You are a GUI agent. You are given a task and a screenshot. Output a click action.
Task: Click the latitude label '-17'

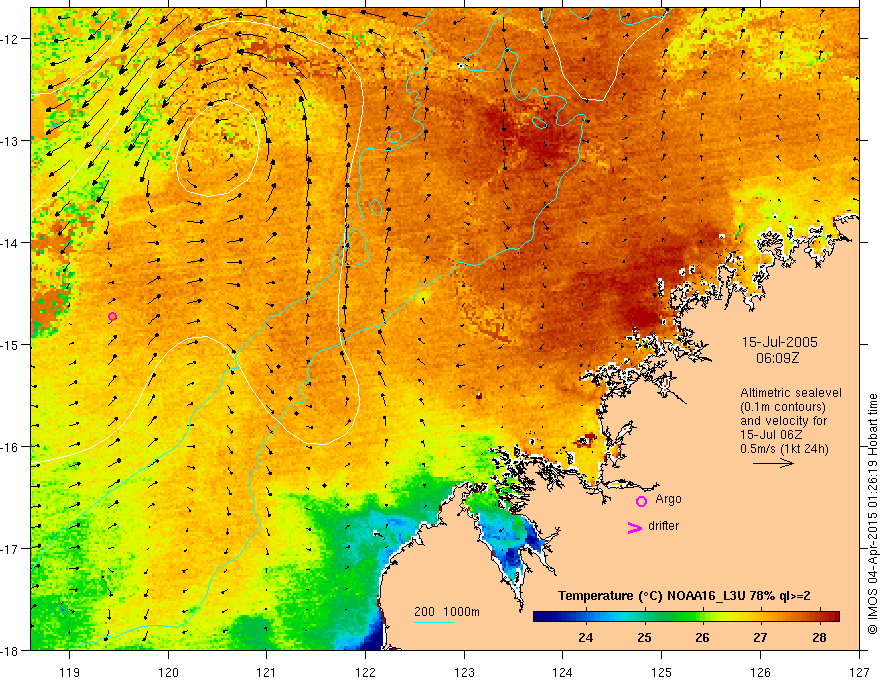[x=11, y=548]
